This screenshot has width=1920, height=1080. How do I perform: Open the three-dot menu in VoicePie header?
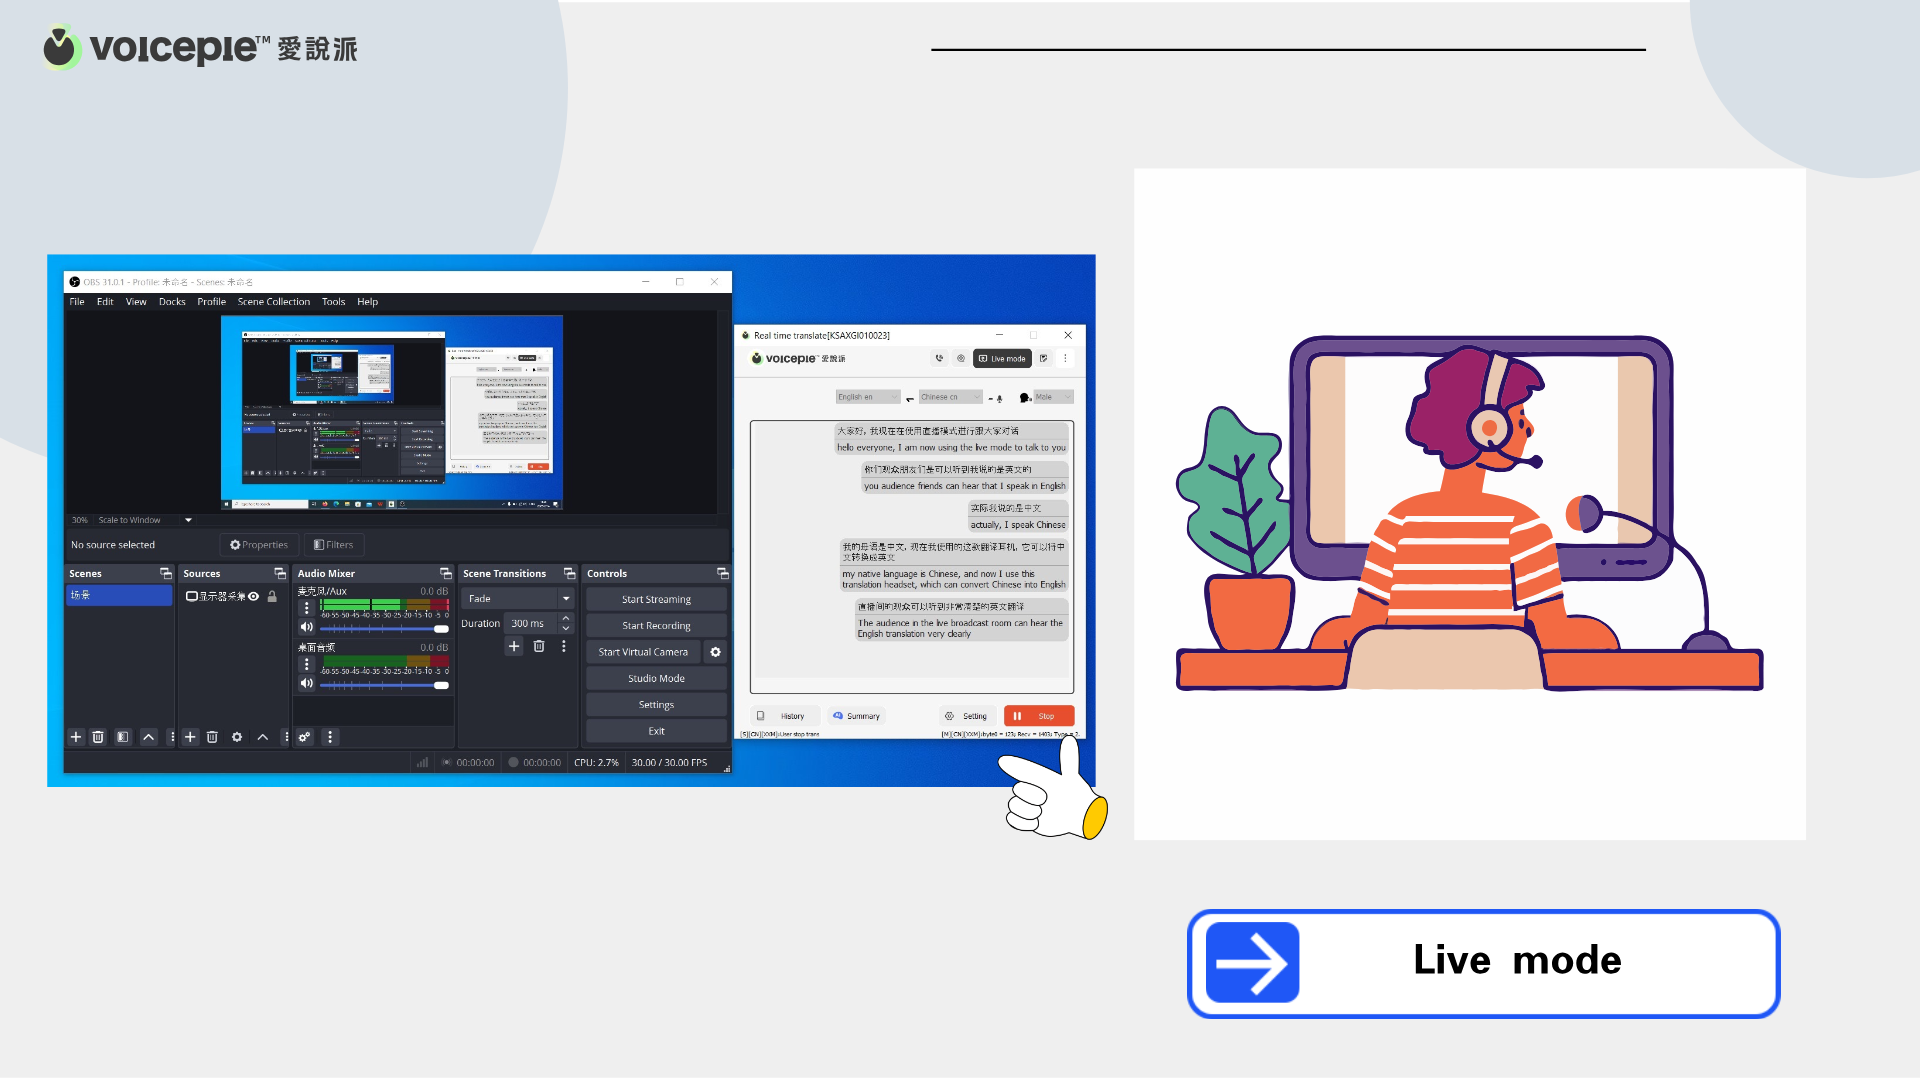[x=1065, y=359]
